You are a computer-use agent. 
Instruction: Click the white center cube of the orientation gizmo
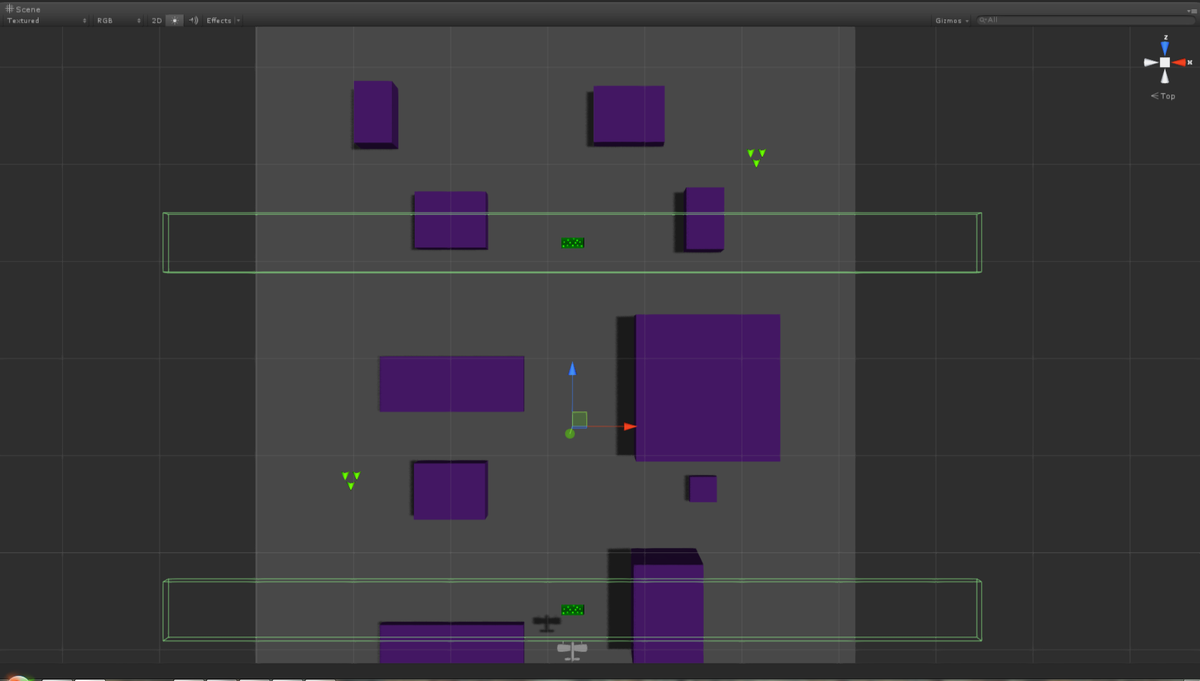click(1165, 62)
